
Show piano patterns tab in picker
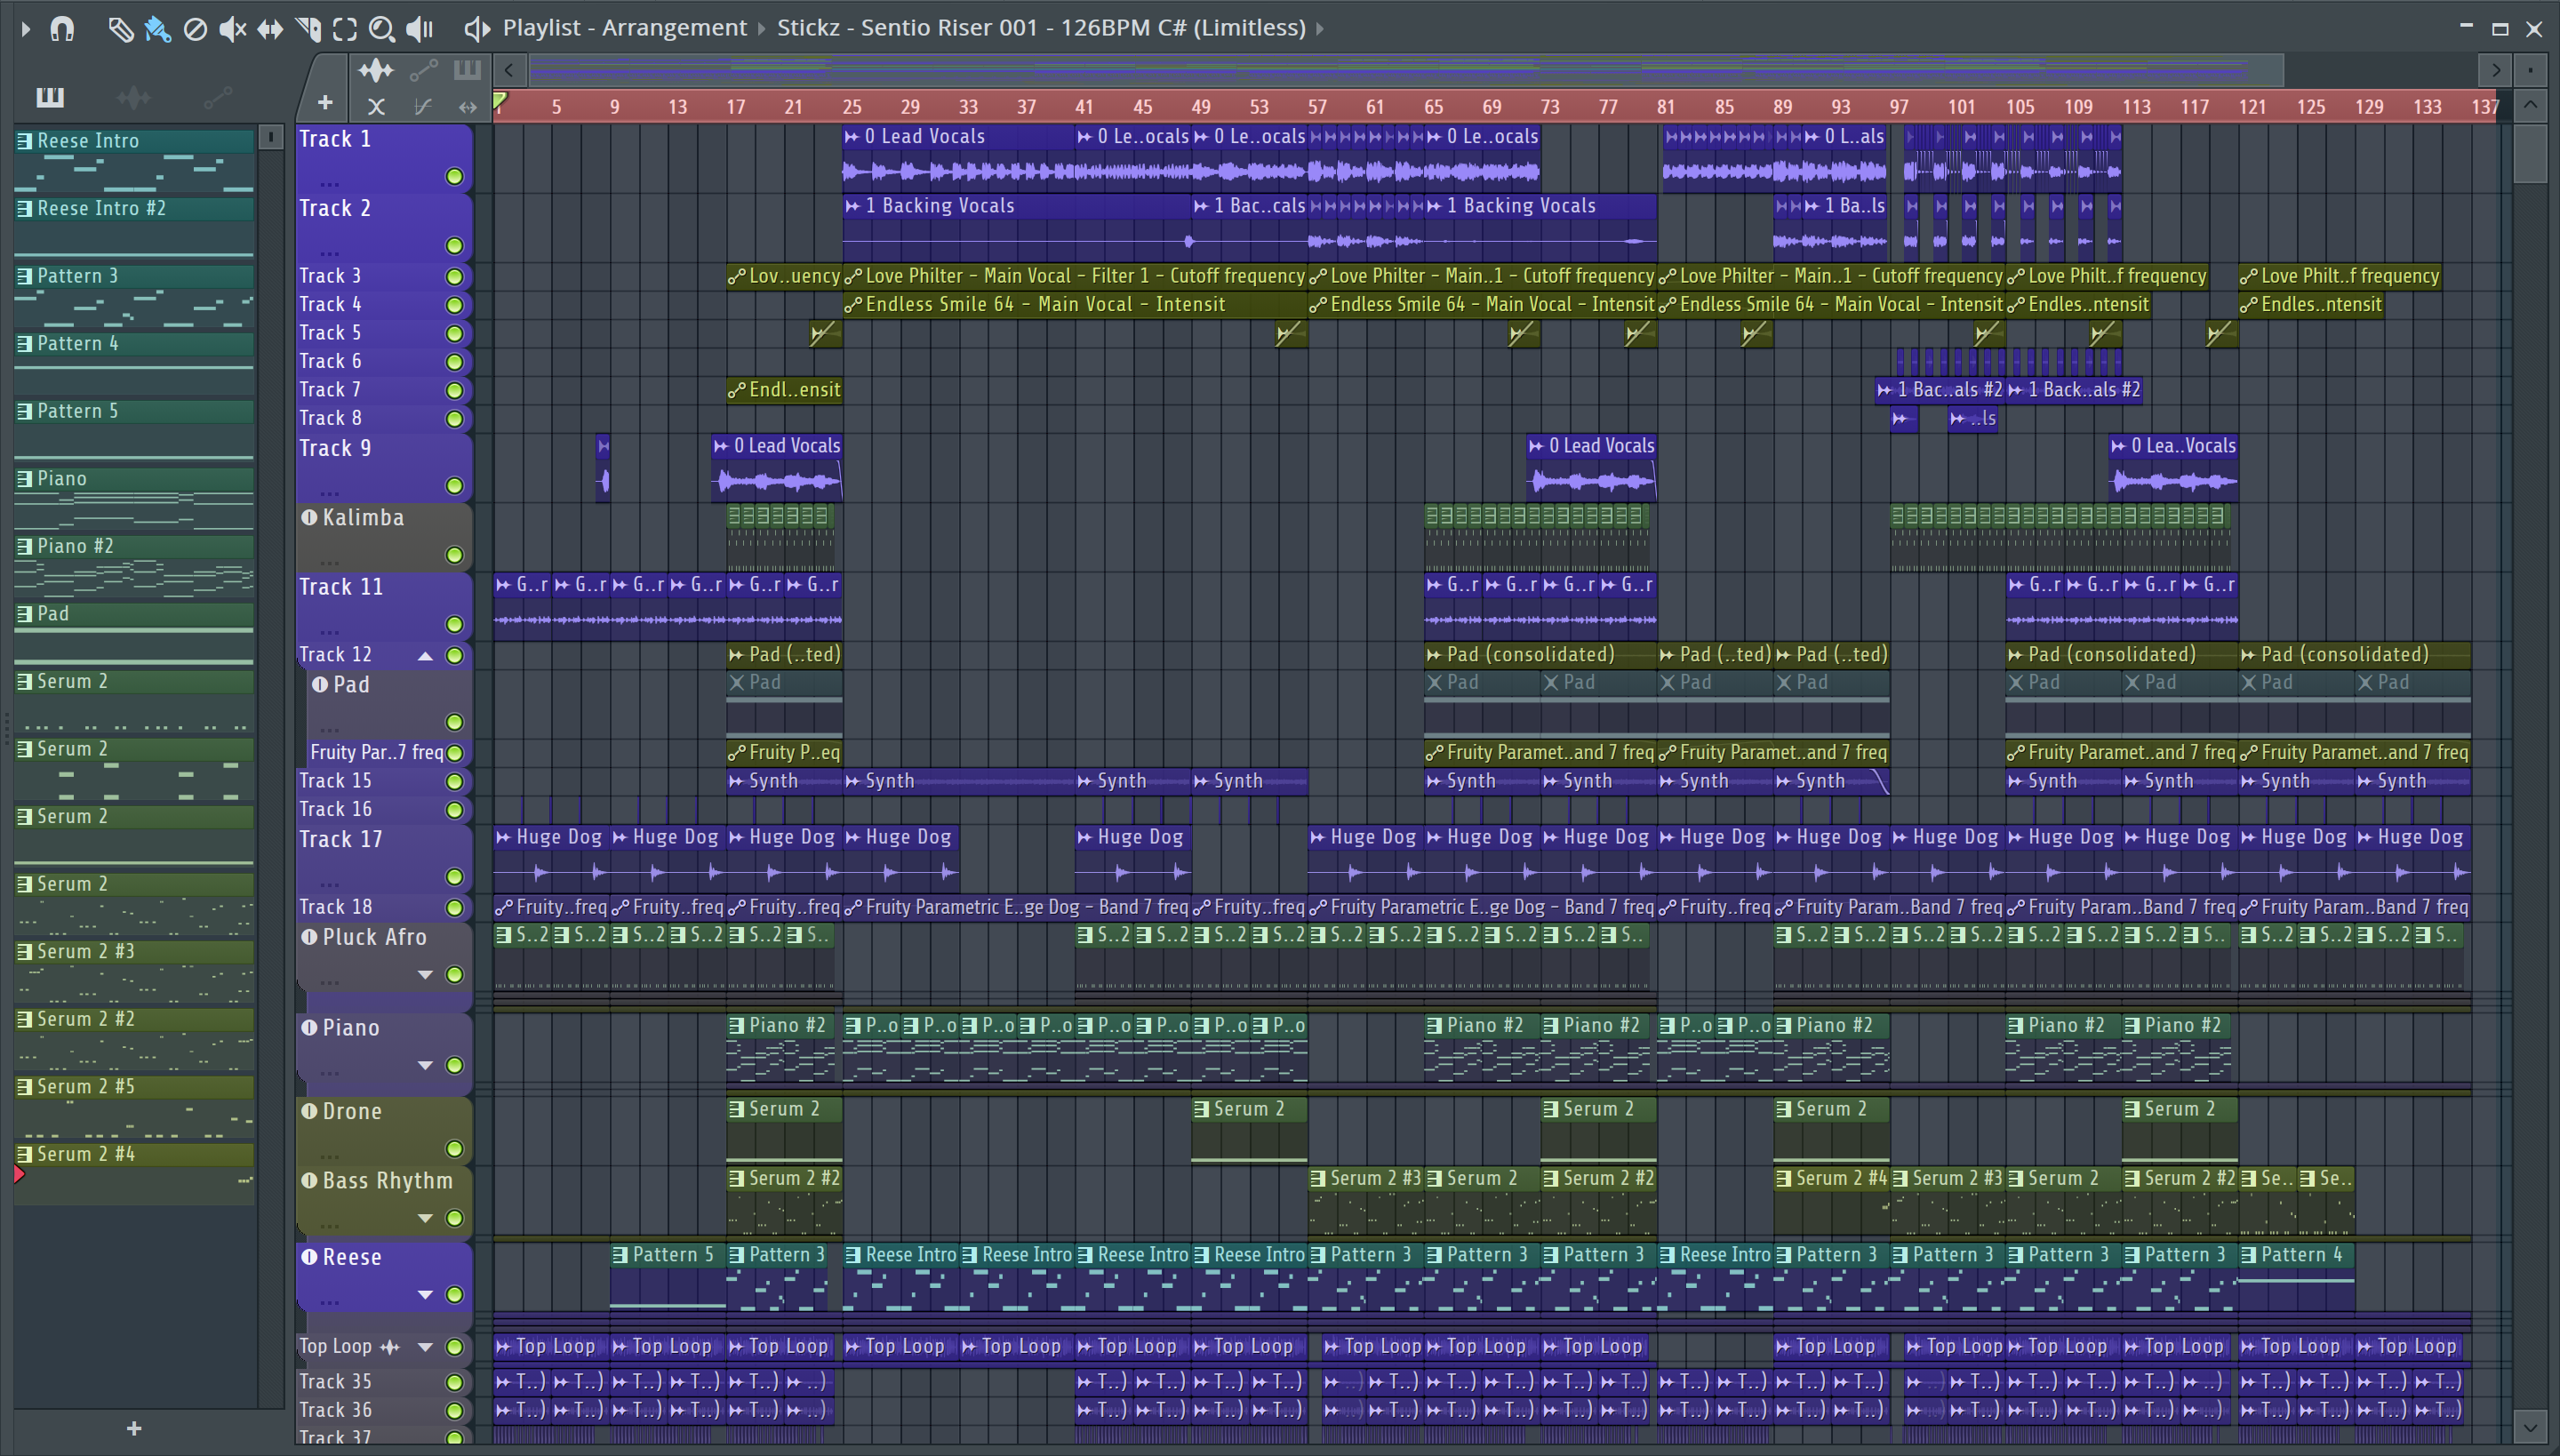click(49, 97)
